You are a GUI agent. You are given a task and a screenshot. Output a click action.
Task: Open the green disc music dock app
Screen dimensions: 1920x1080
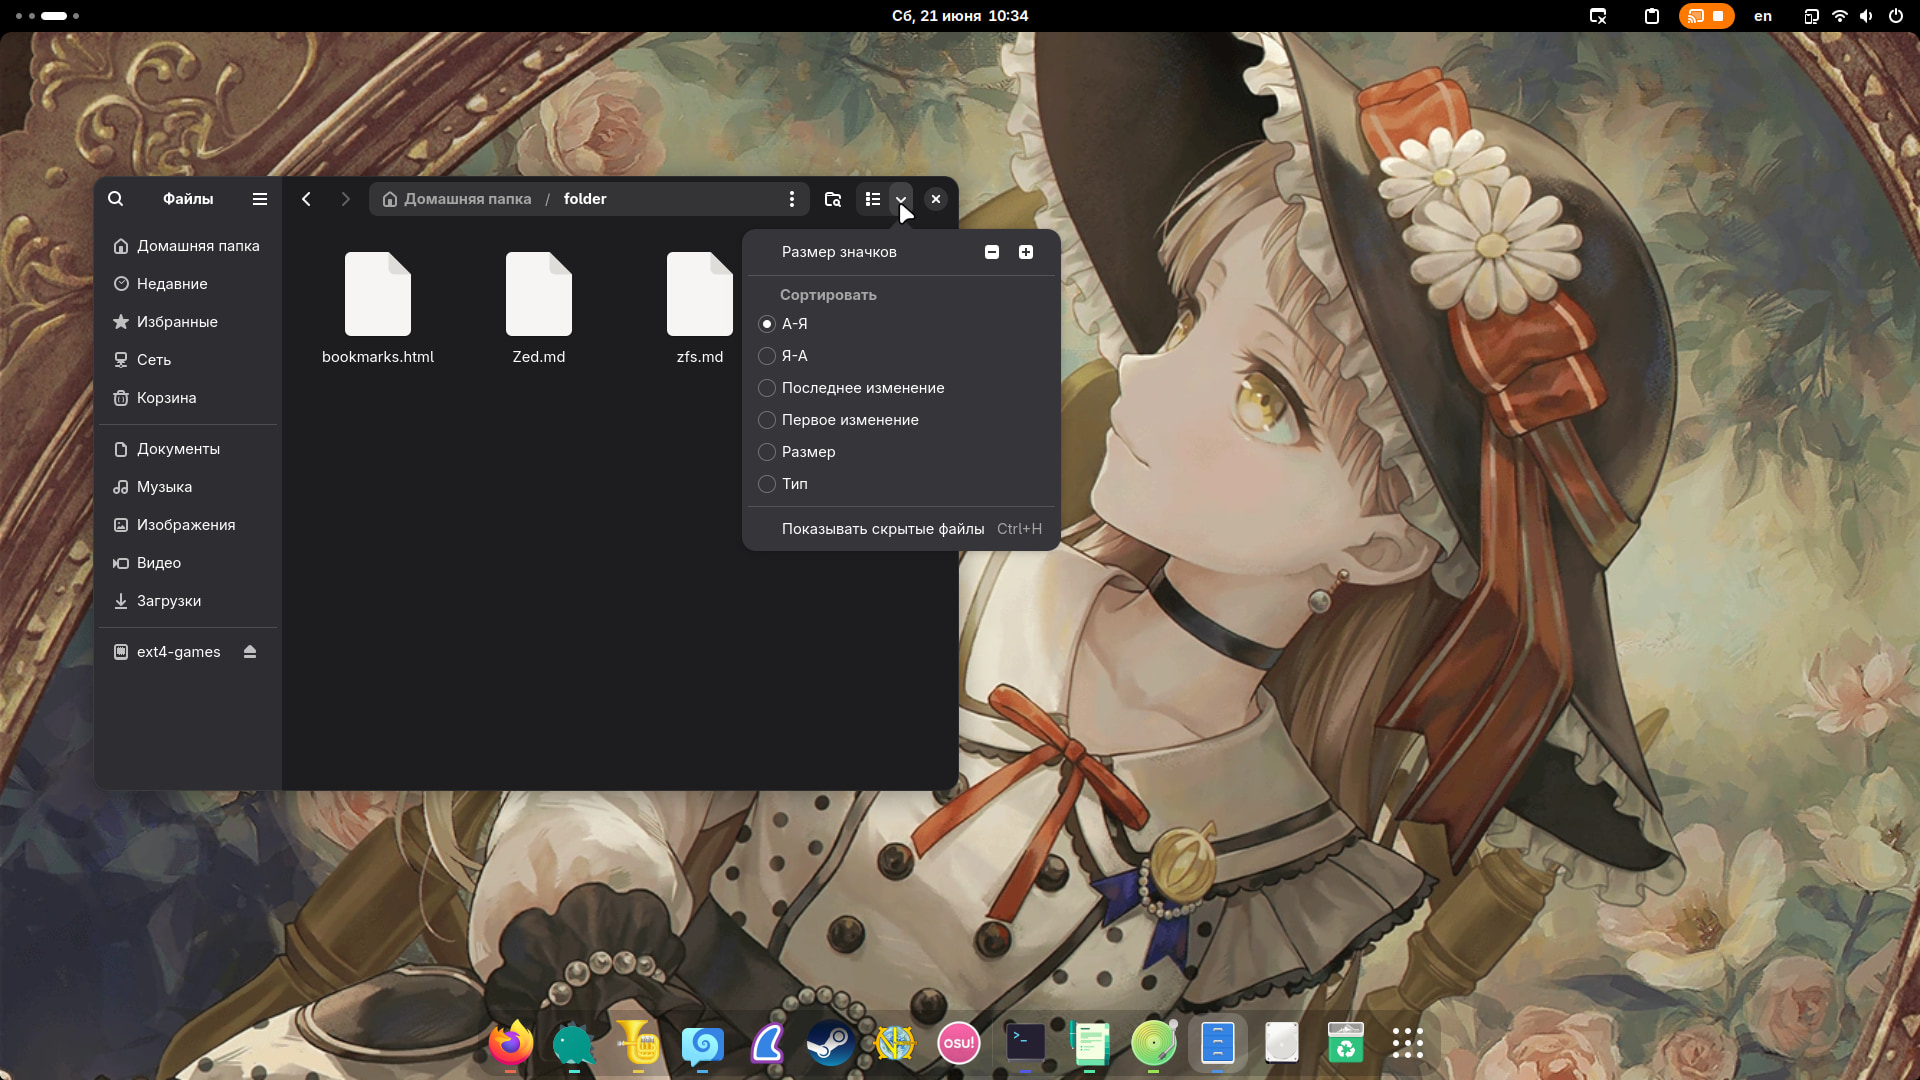coord(1153,1043)
